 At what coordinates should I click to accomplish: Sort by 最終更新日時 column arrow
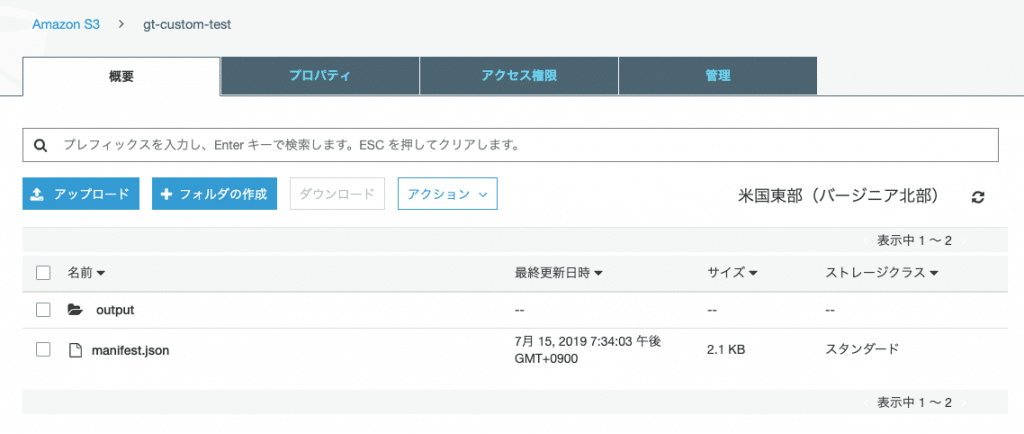[x=598, y=273]
